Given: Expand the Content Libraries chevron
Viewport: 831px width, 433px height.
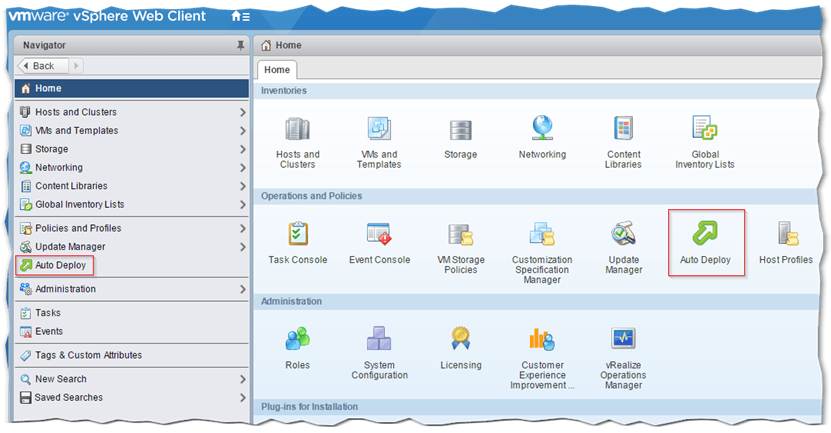Looking at the screenshot, I should 242,187.
